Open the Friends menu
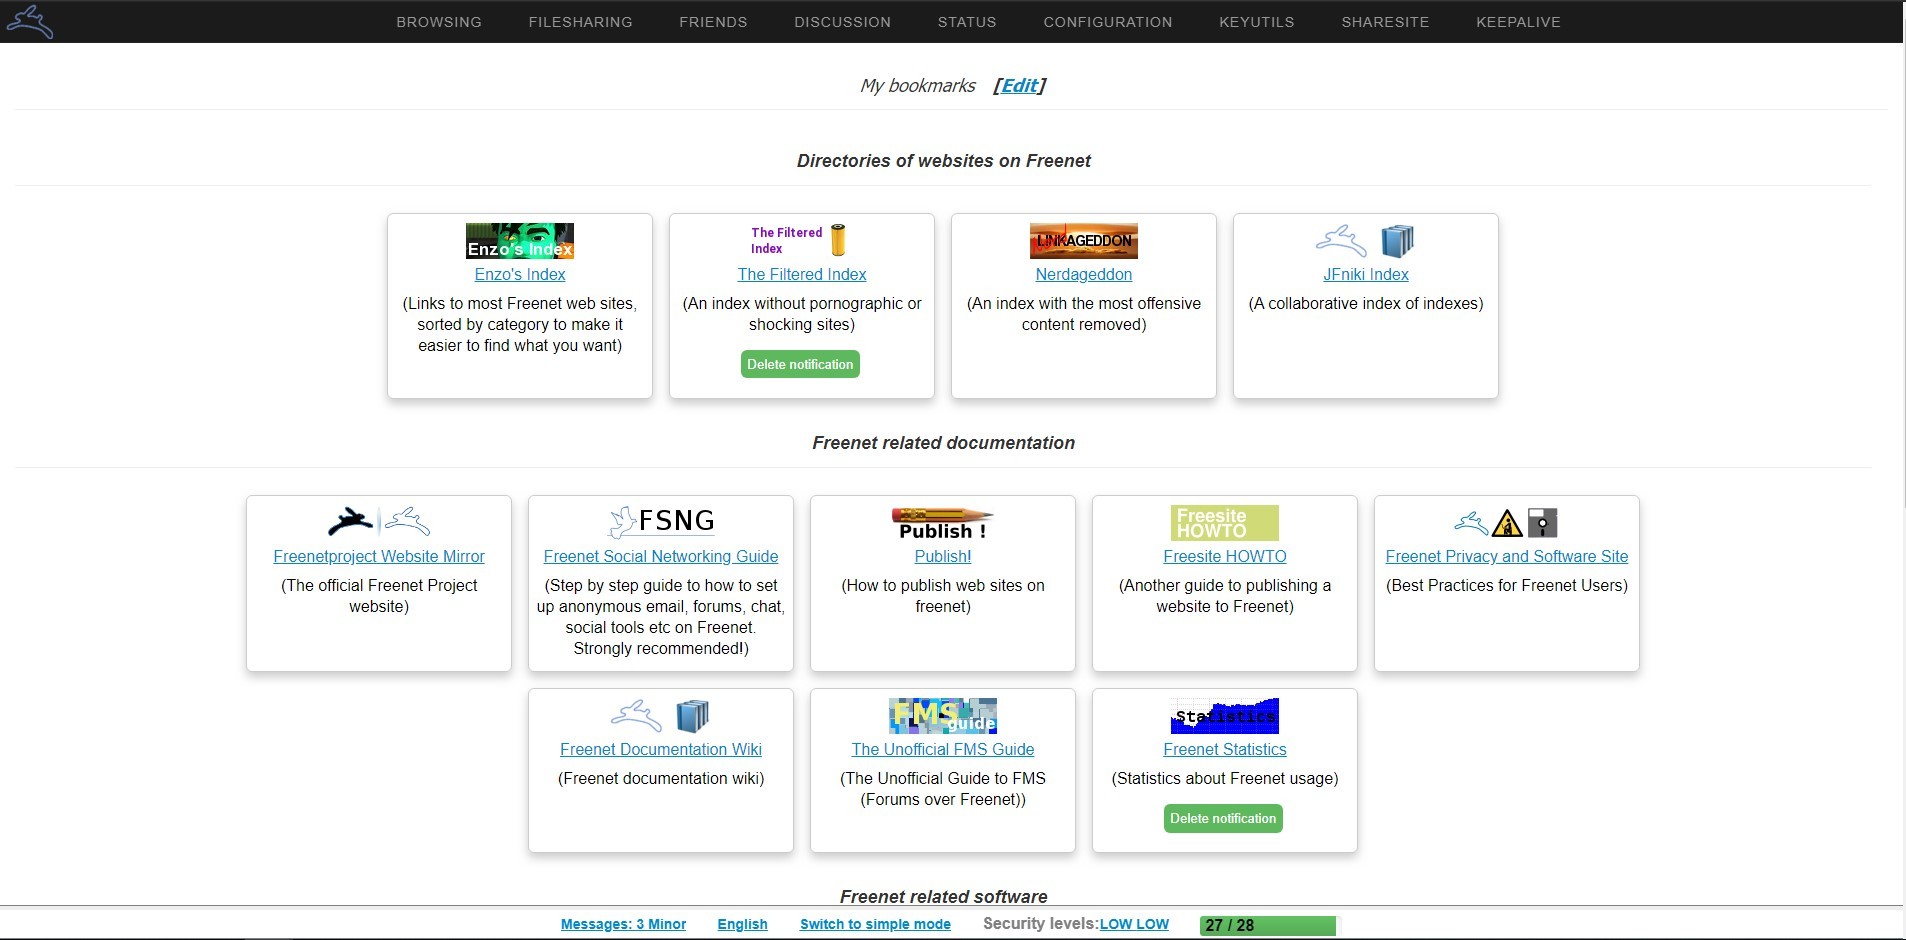The image size is (1906, 940). click(713, 22)
